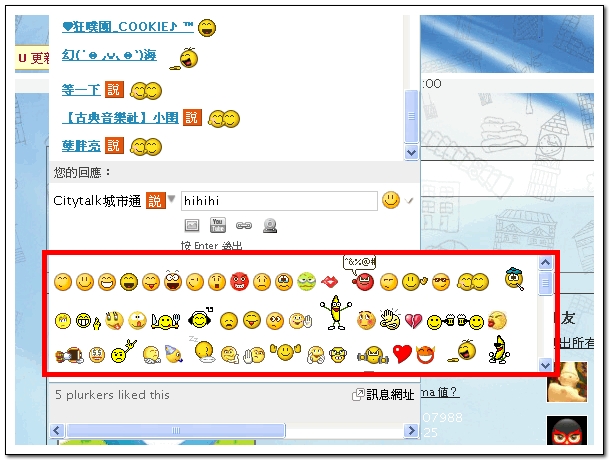
Task: Insert the beer cheers emoticon
Action: coord(455,322)
